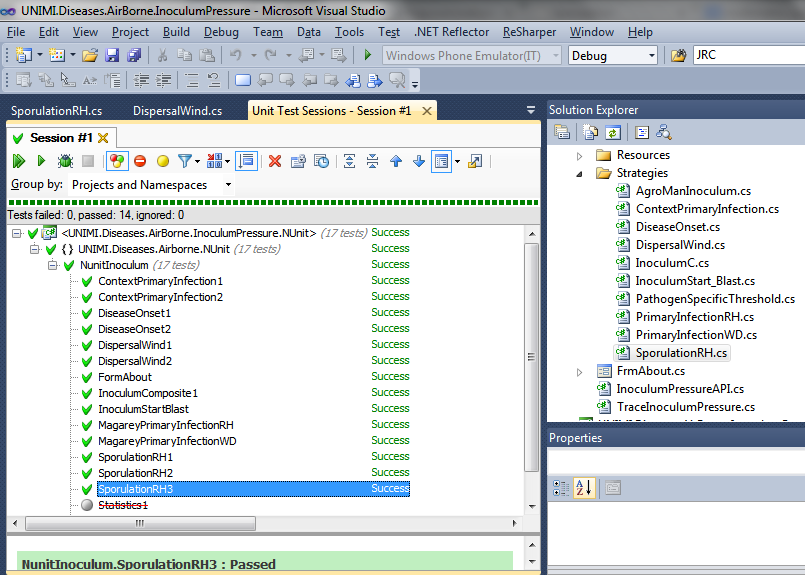Click the Solution Explorer Refresh icon
Viewport: 805px width, 575px height.
pos(613,132)
